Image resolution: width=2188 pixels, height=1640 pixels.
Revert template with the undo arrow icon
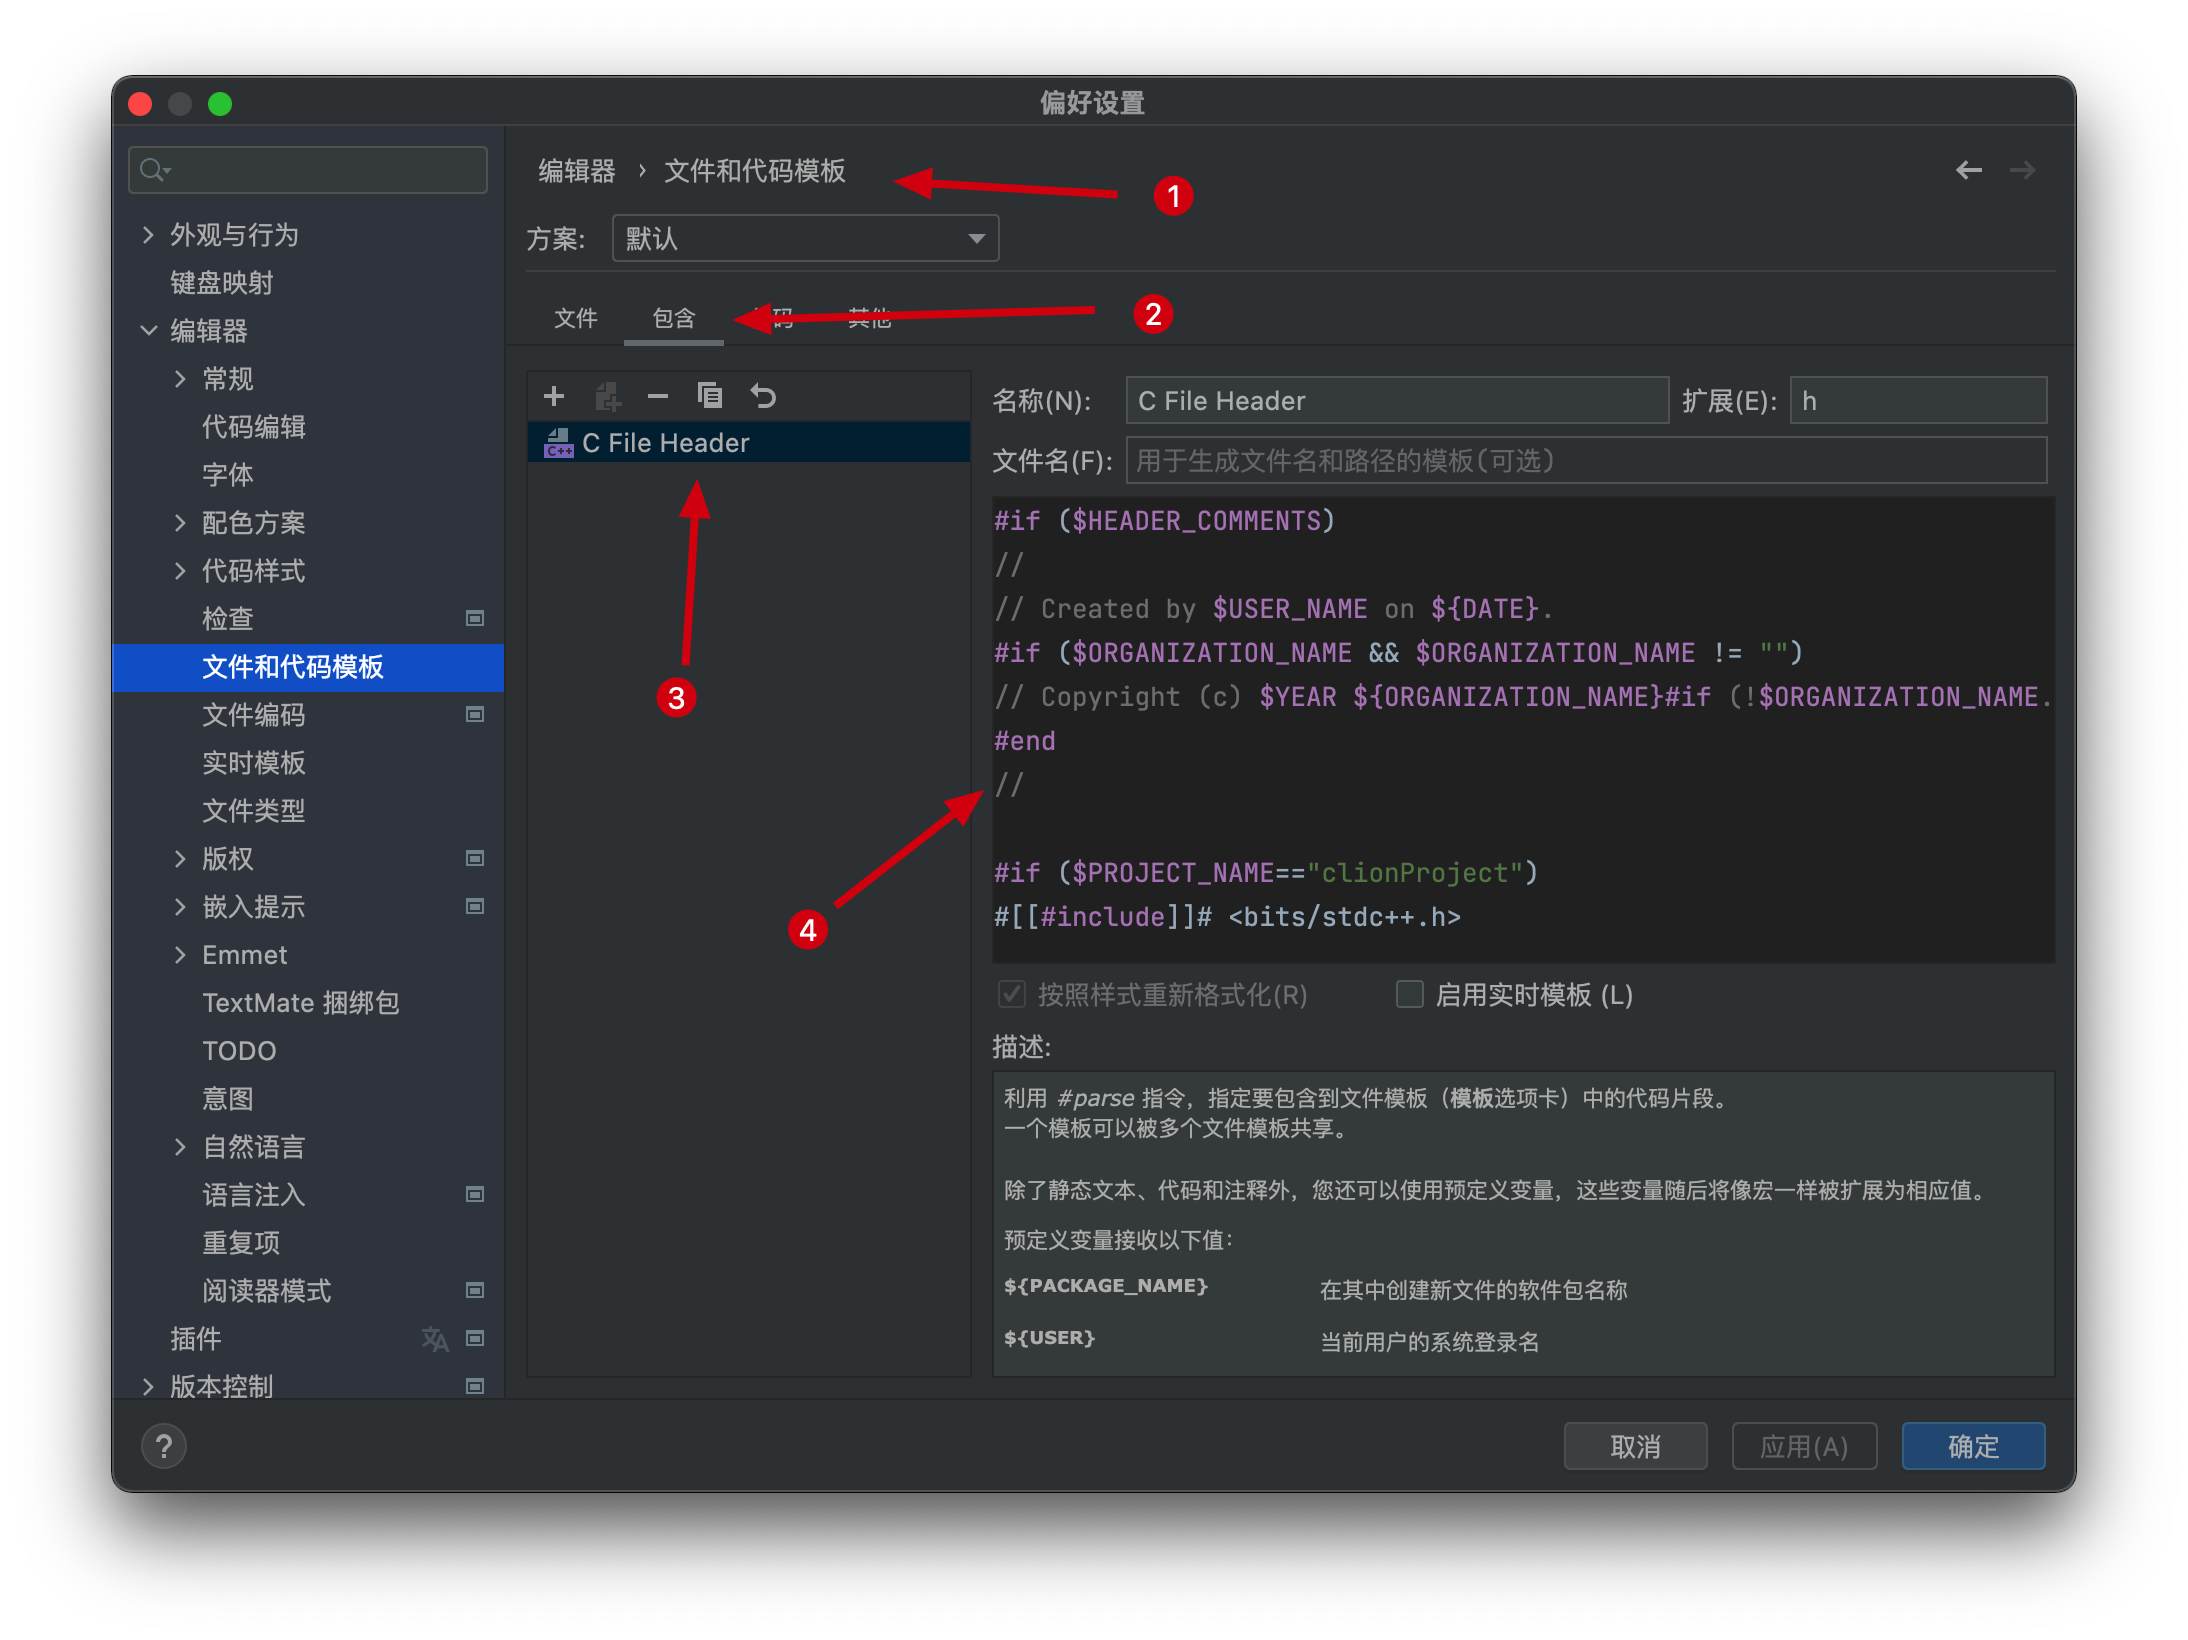tap(763, 396)
